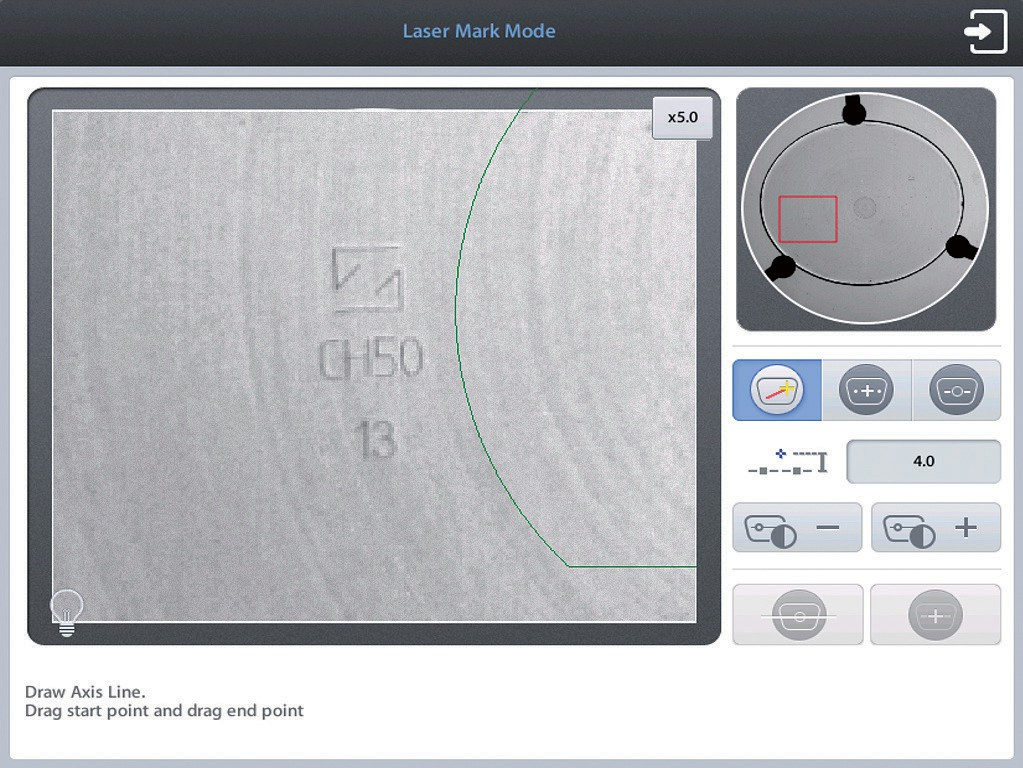Click the lens center circle in overview
Viewport: 1023px width, 768px height.
tap(864, 207)
